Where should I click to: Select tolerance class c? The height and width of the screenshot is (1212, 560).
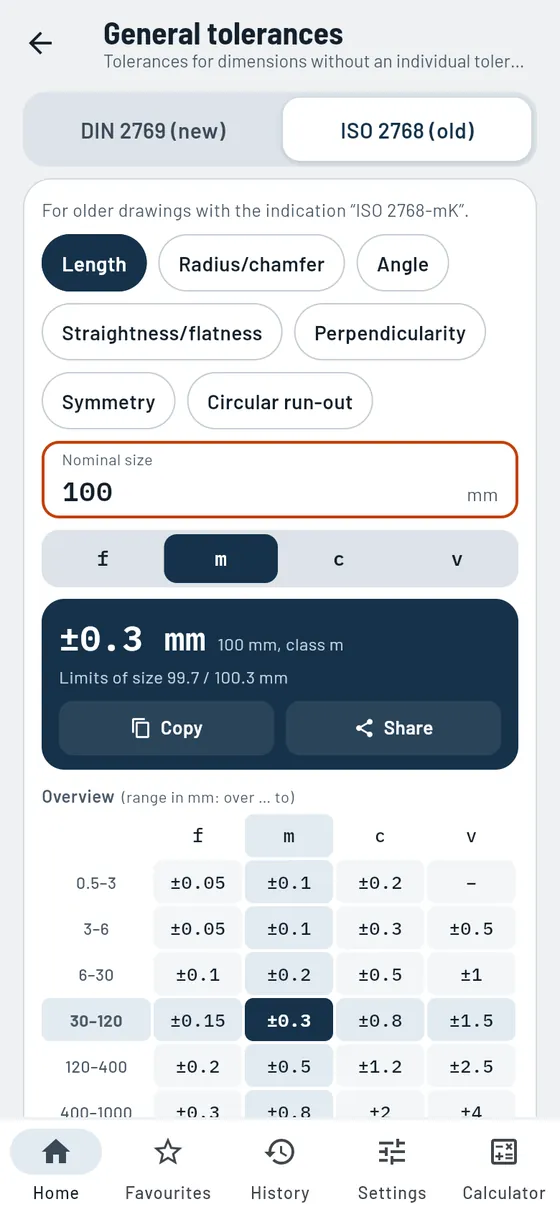[x=339, y=559]
